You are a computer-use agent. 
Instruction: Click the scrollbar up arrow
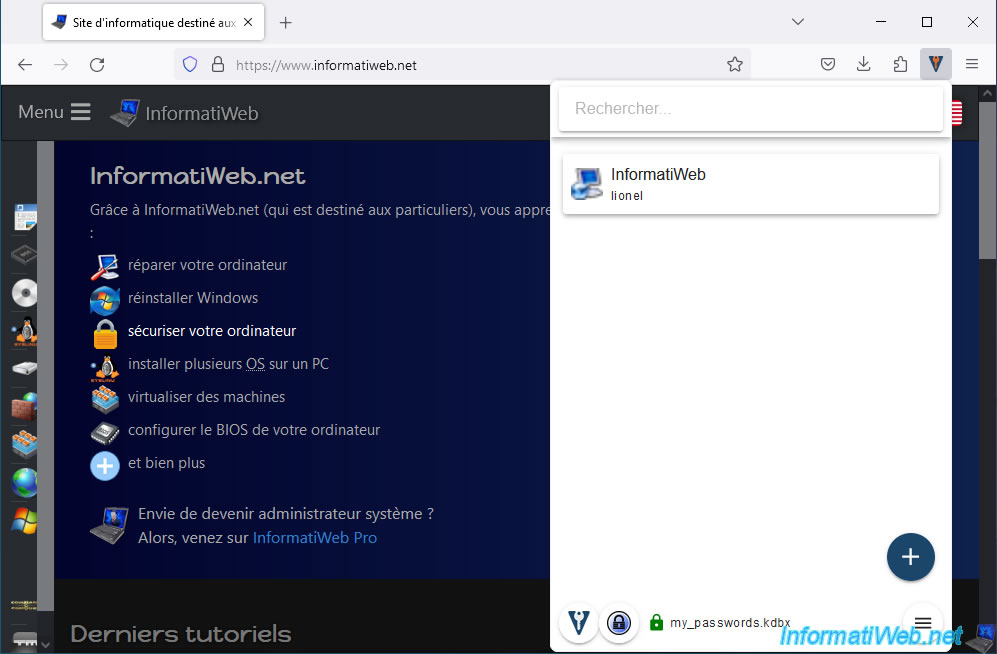[x=987, y=93]
